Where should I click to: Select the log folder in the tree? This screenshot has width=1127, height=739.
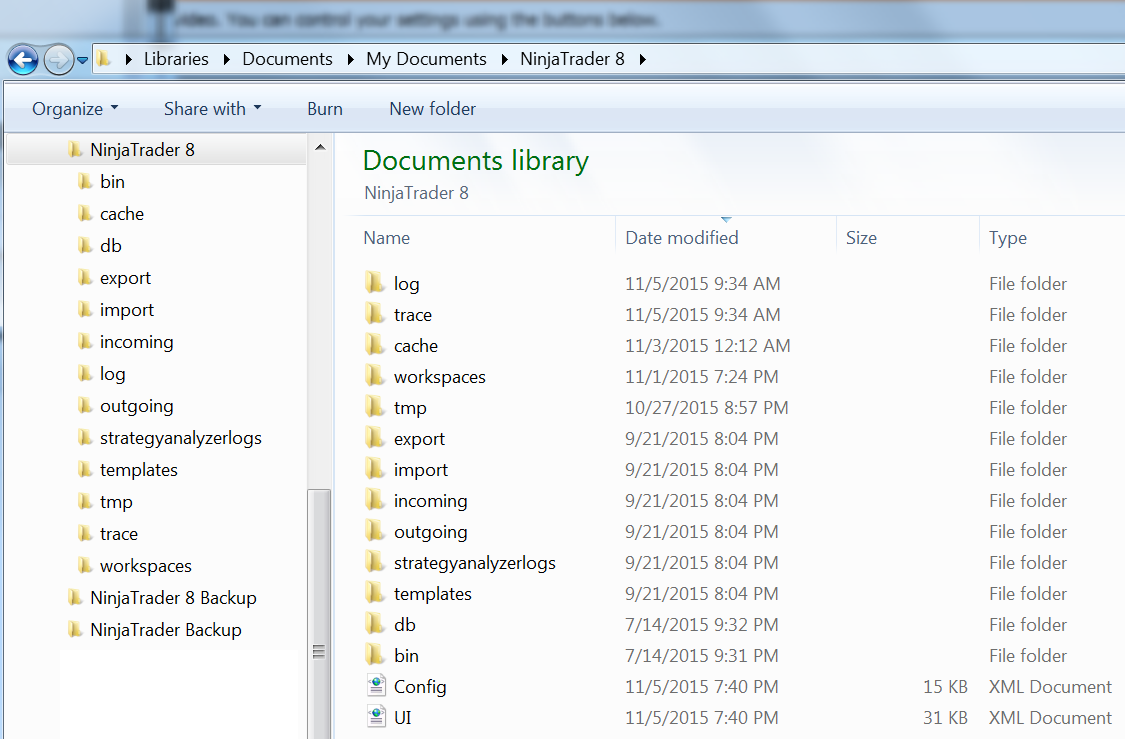(112, 374)
